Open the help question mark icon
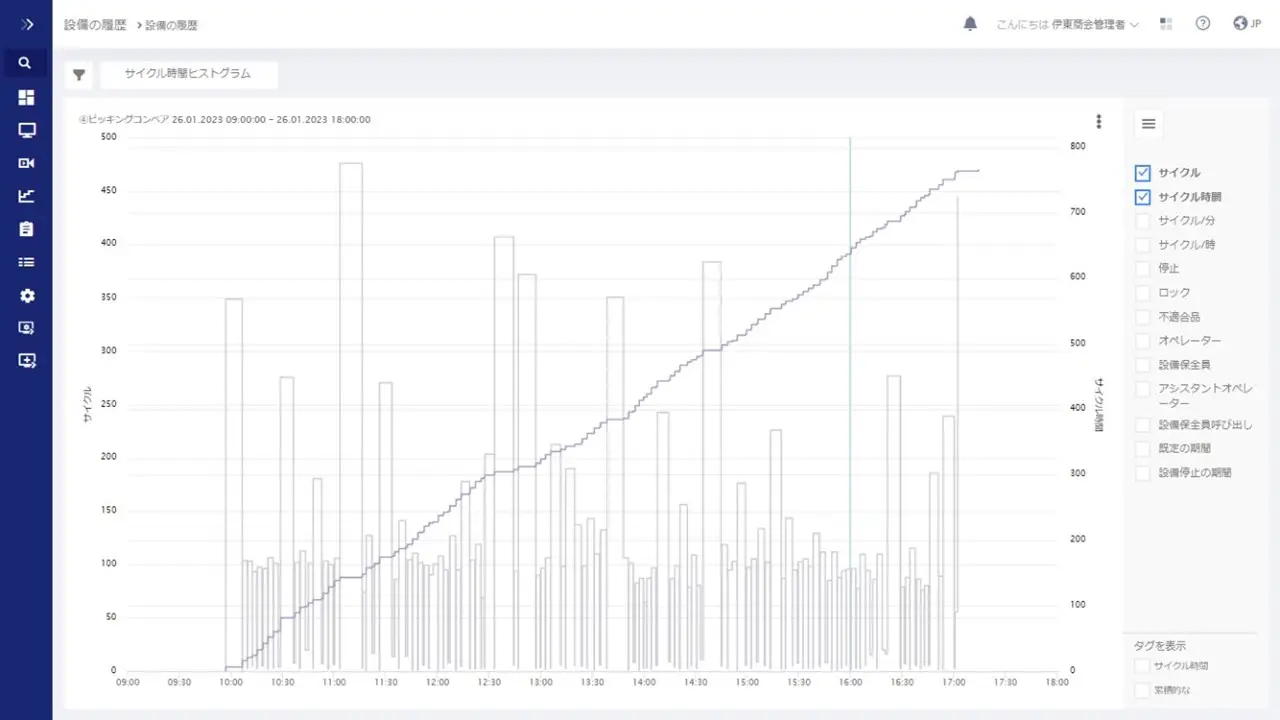This screenshot has height=720, width=1280. tap(1203, 24)
